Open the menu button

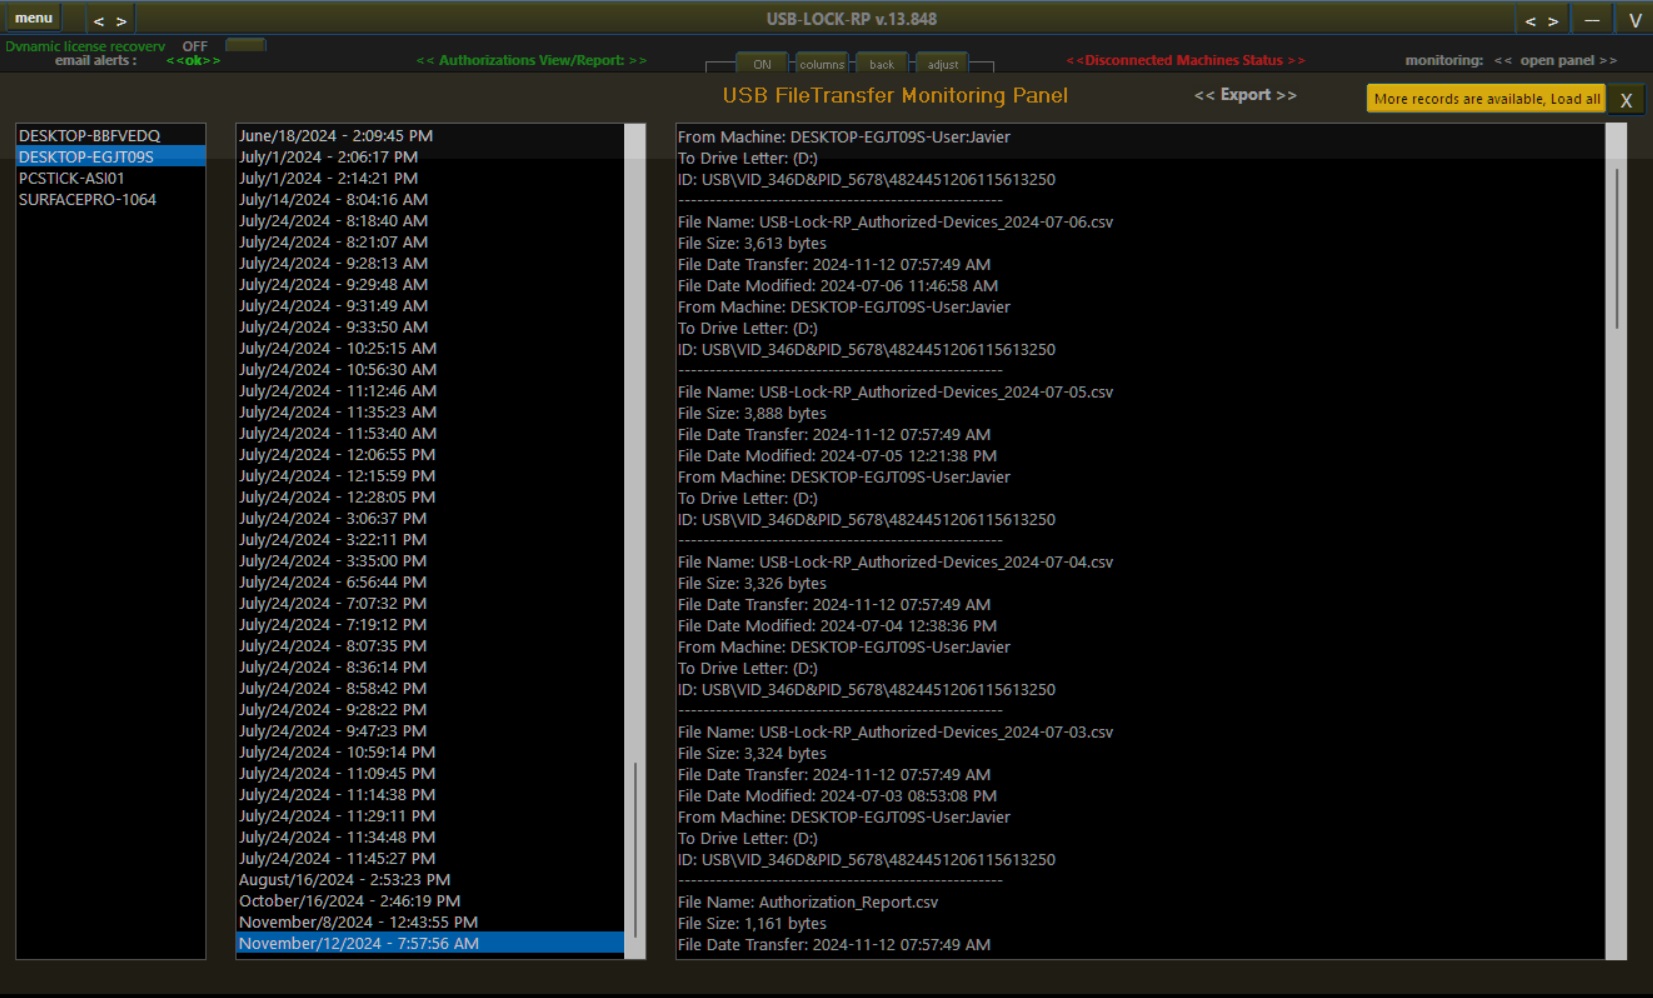click(33, 18)
